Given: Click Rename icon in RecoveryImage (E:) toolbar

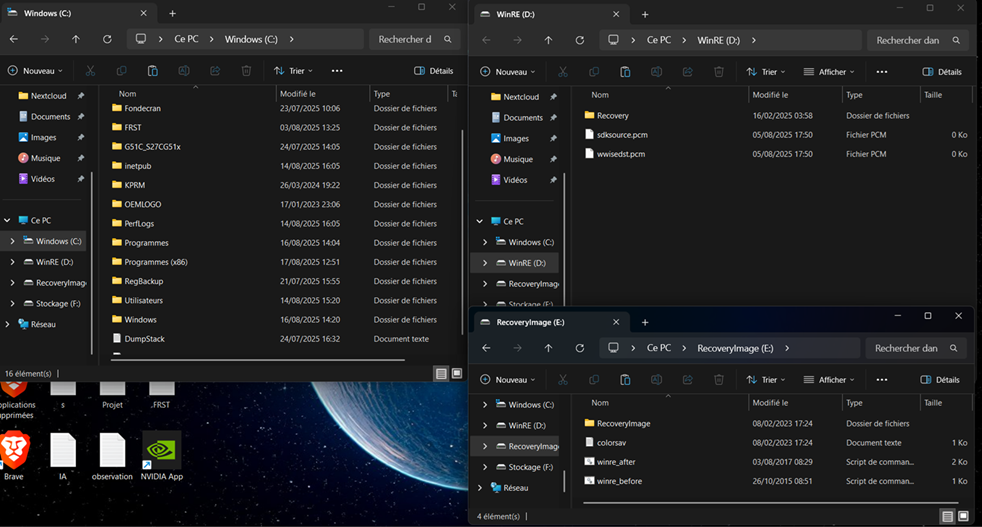Looking at the screenshot, I should 656,380.
